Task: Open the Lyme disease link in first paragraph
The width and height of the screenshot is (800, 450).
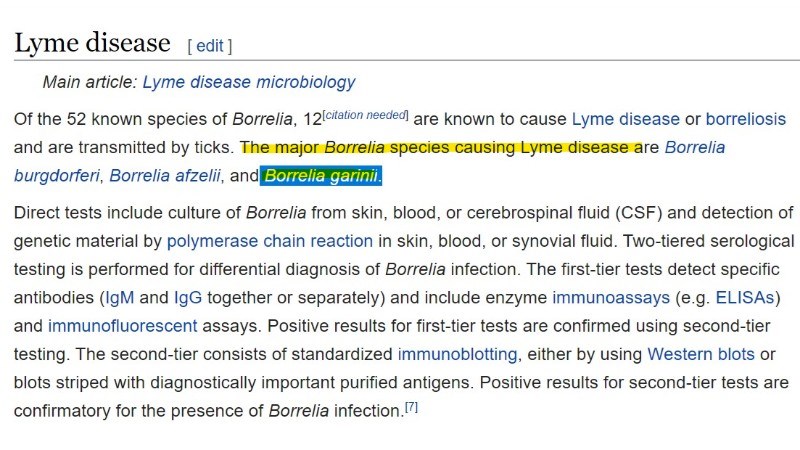Action: 626,119
